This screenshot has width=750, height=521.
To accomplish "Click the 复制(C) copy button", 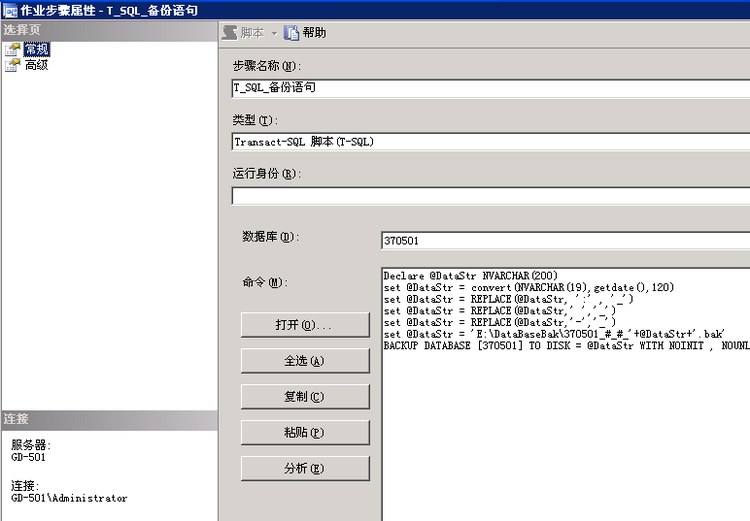I will 305,397.
